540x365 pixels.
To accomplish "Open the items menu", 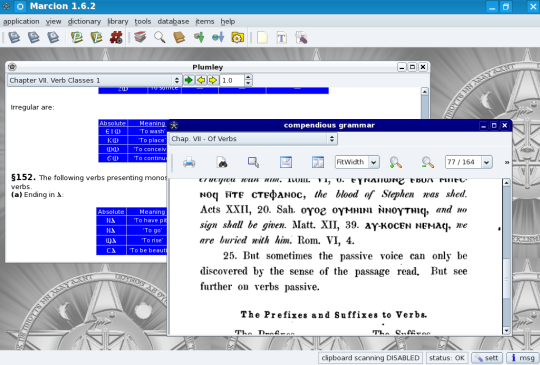I will 205,21.
